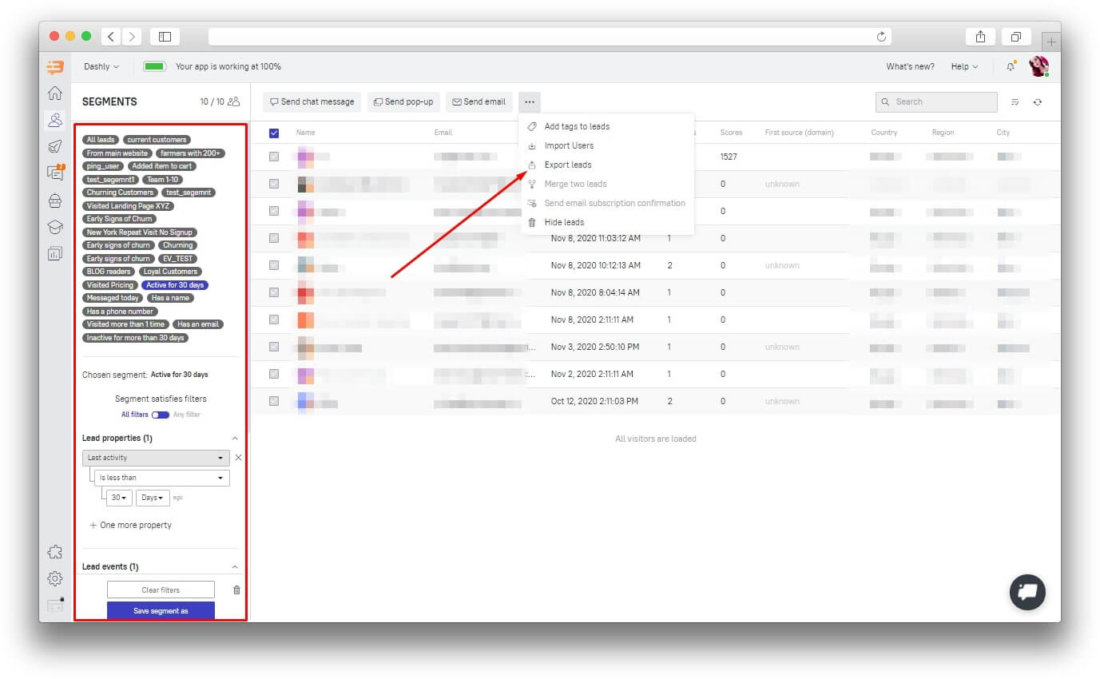Open the chat widget bubble bottom right
1100x679 pixels.
(1026, 593)
